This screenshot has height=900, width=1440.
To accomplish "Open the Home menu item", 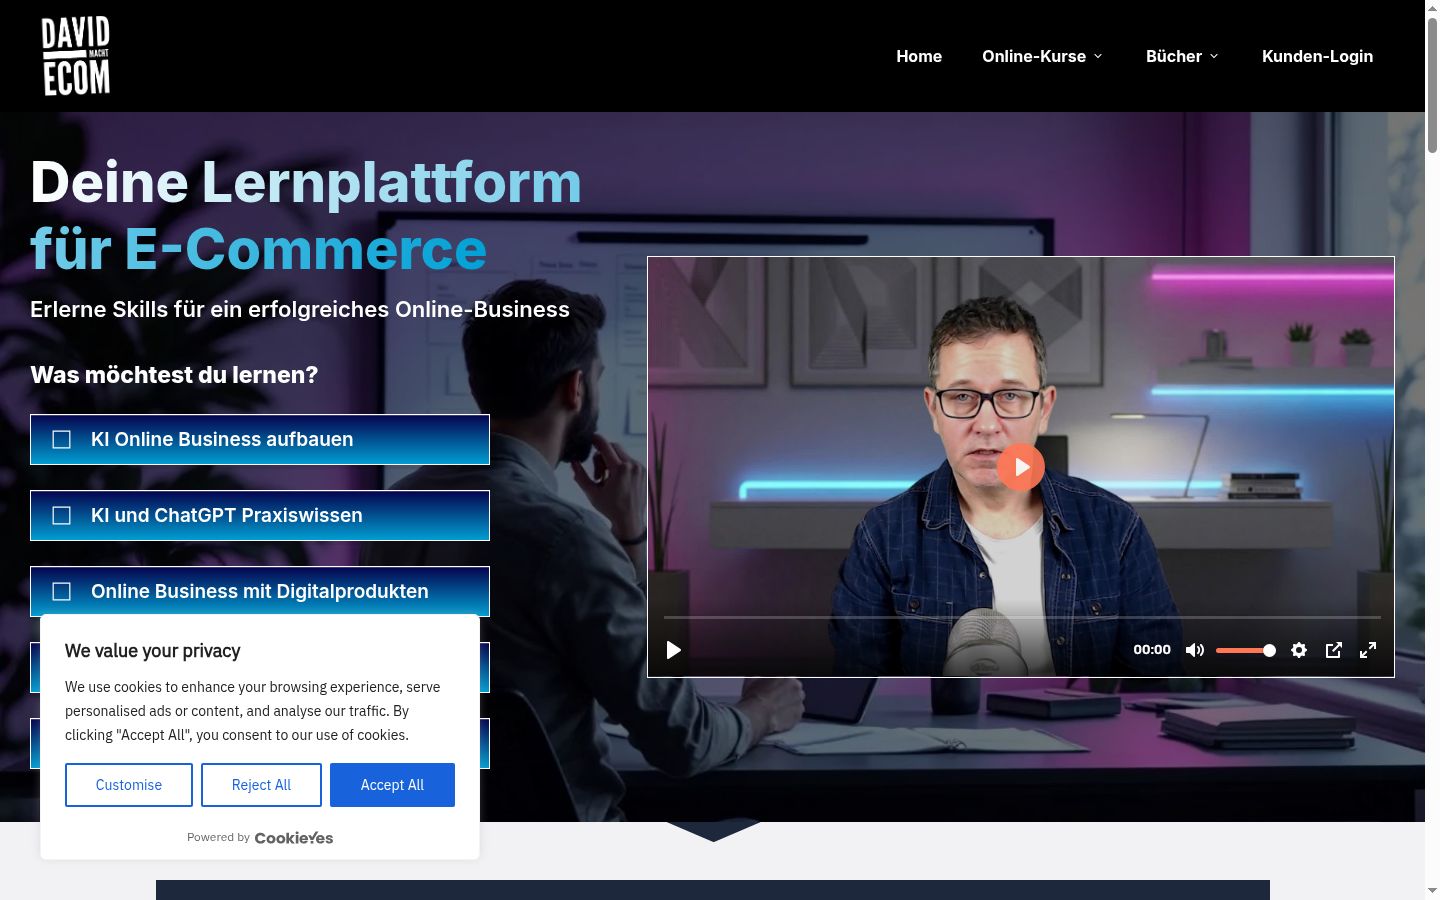I will [x=919, y=56].
